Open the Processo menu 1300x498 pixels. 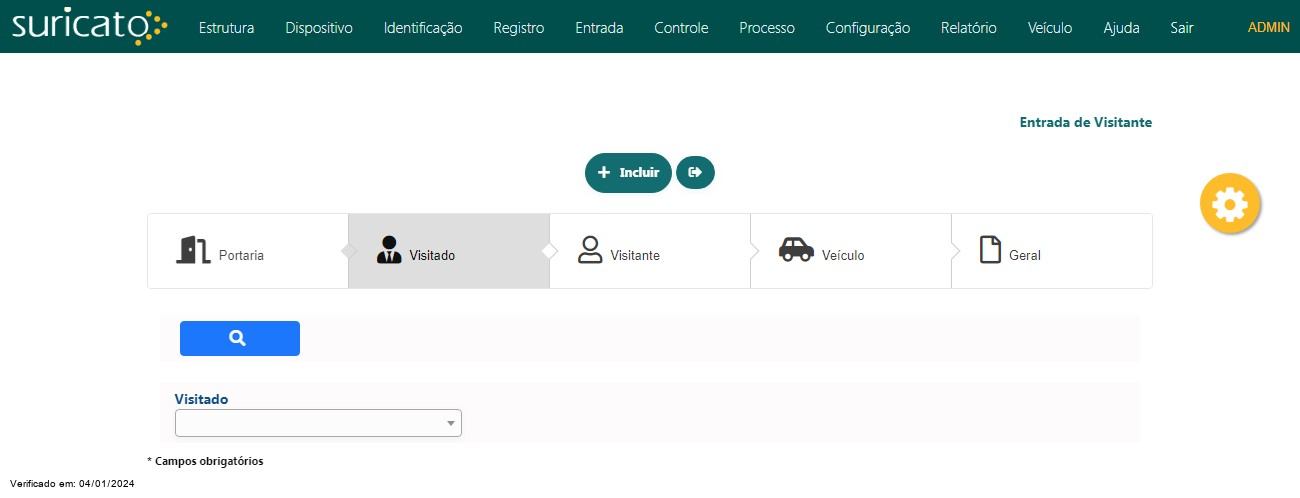click(767, 28)
